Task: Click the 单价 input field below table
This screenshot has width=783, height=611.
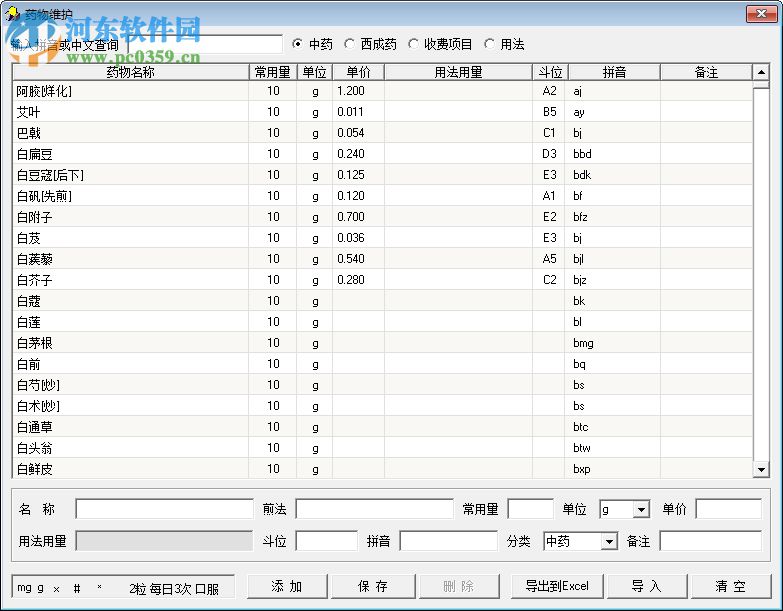Action: (729, 509)
